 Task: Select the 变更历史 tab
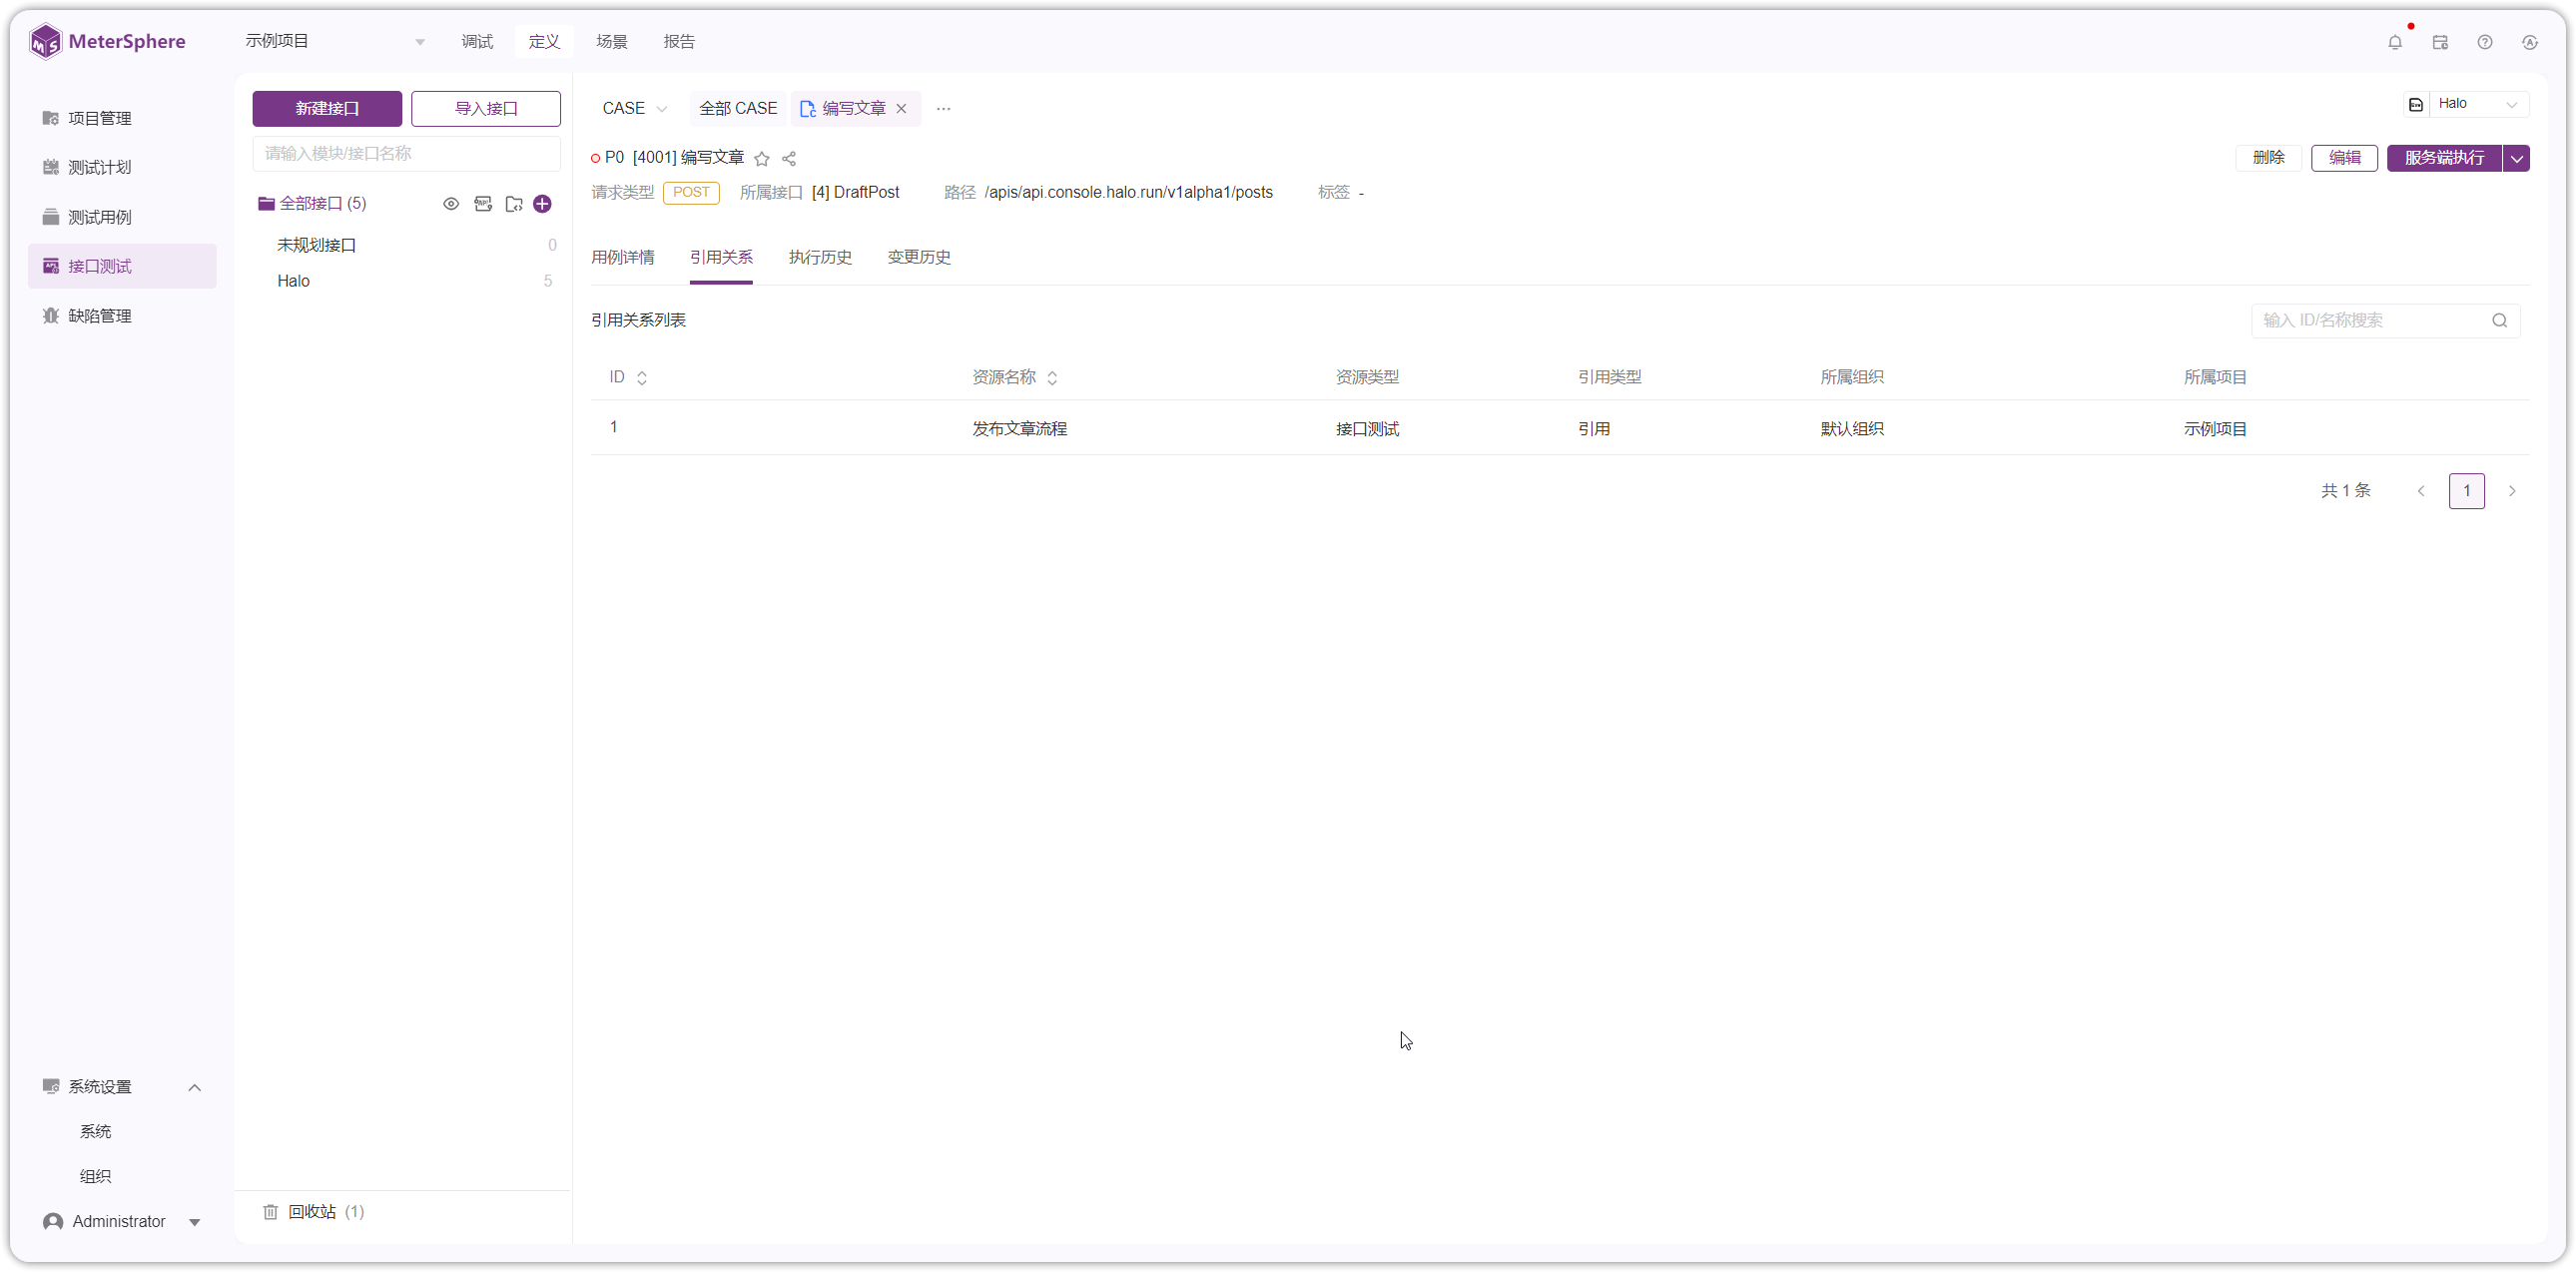(919, 257)
